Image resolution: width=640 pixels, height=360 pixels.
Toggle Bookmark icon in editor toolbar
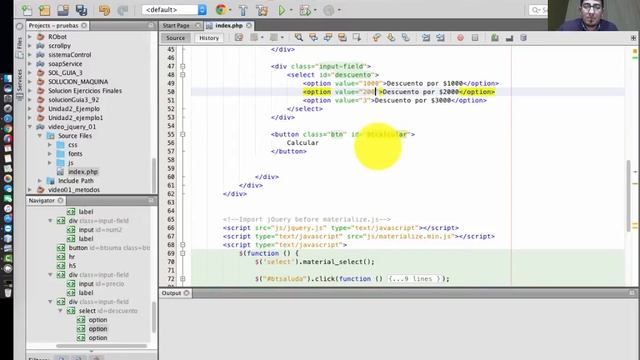(405, 38)
